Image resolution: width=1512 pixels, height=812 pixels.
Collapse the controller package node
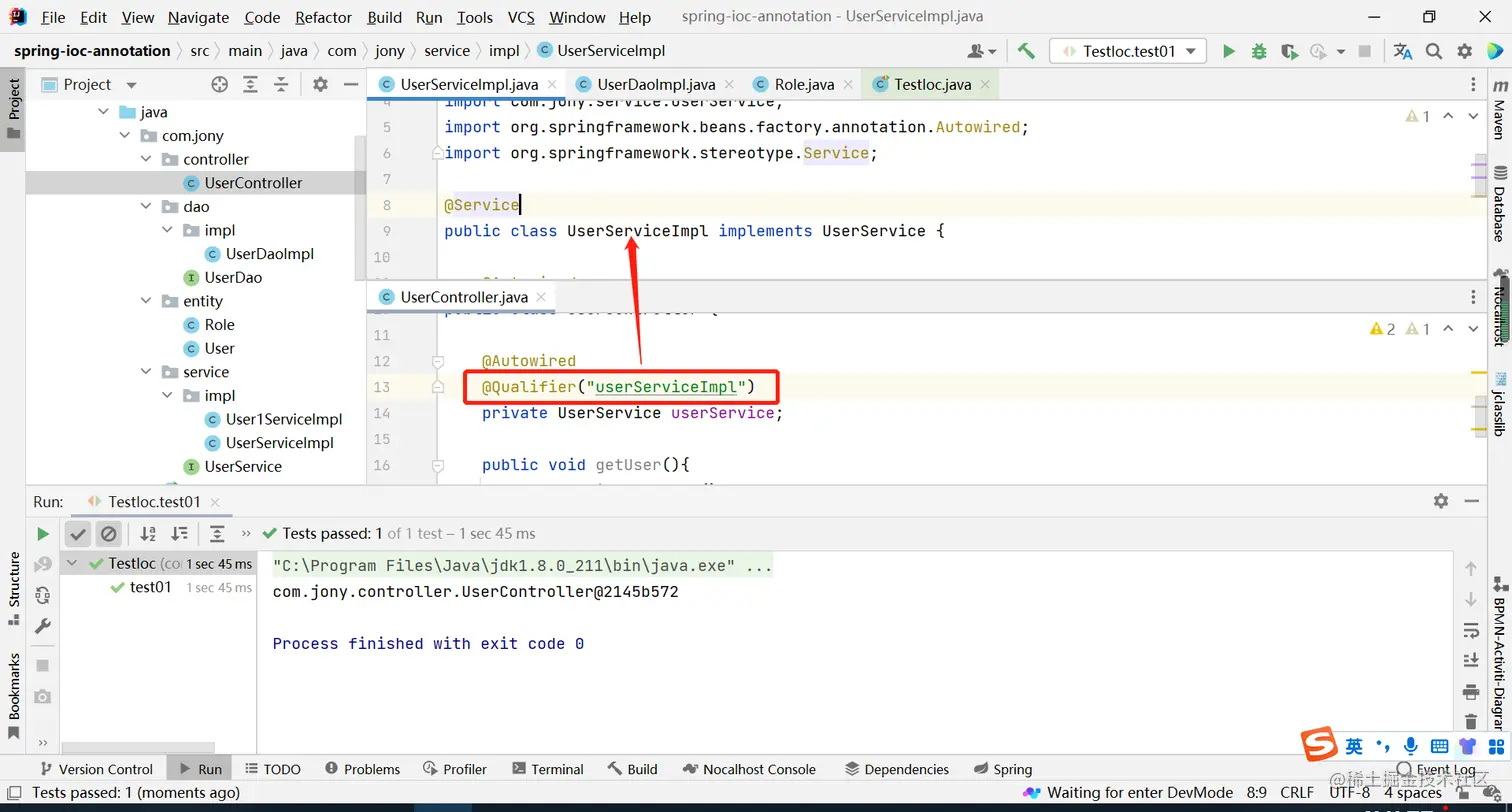[x=146, y=159]
